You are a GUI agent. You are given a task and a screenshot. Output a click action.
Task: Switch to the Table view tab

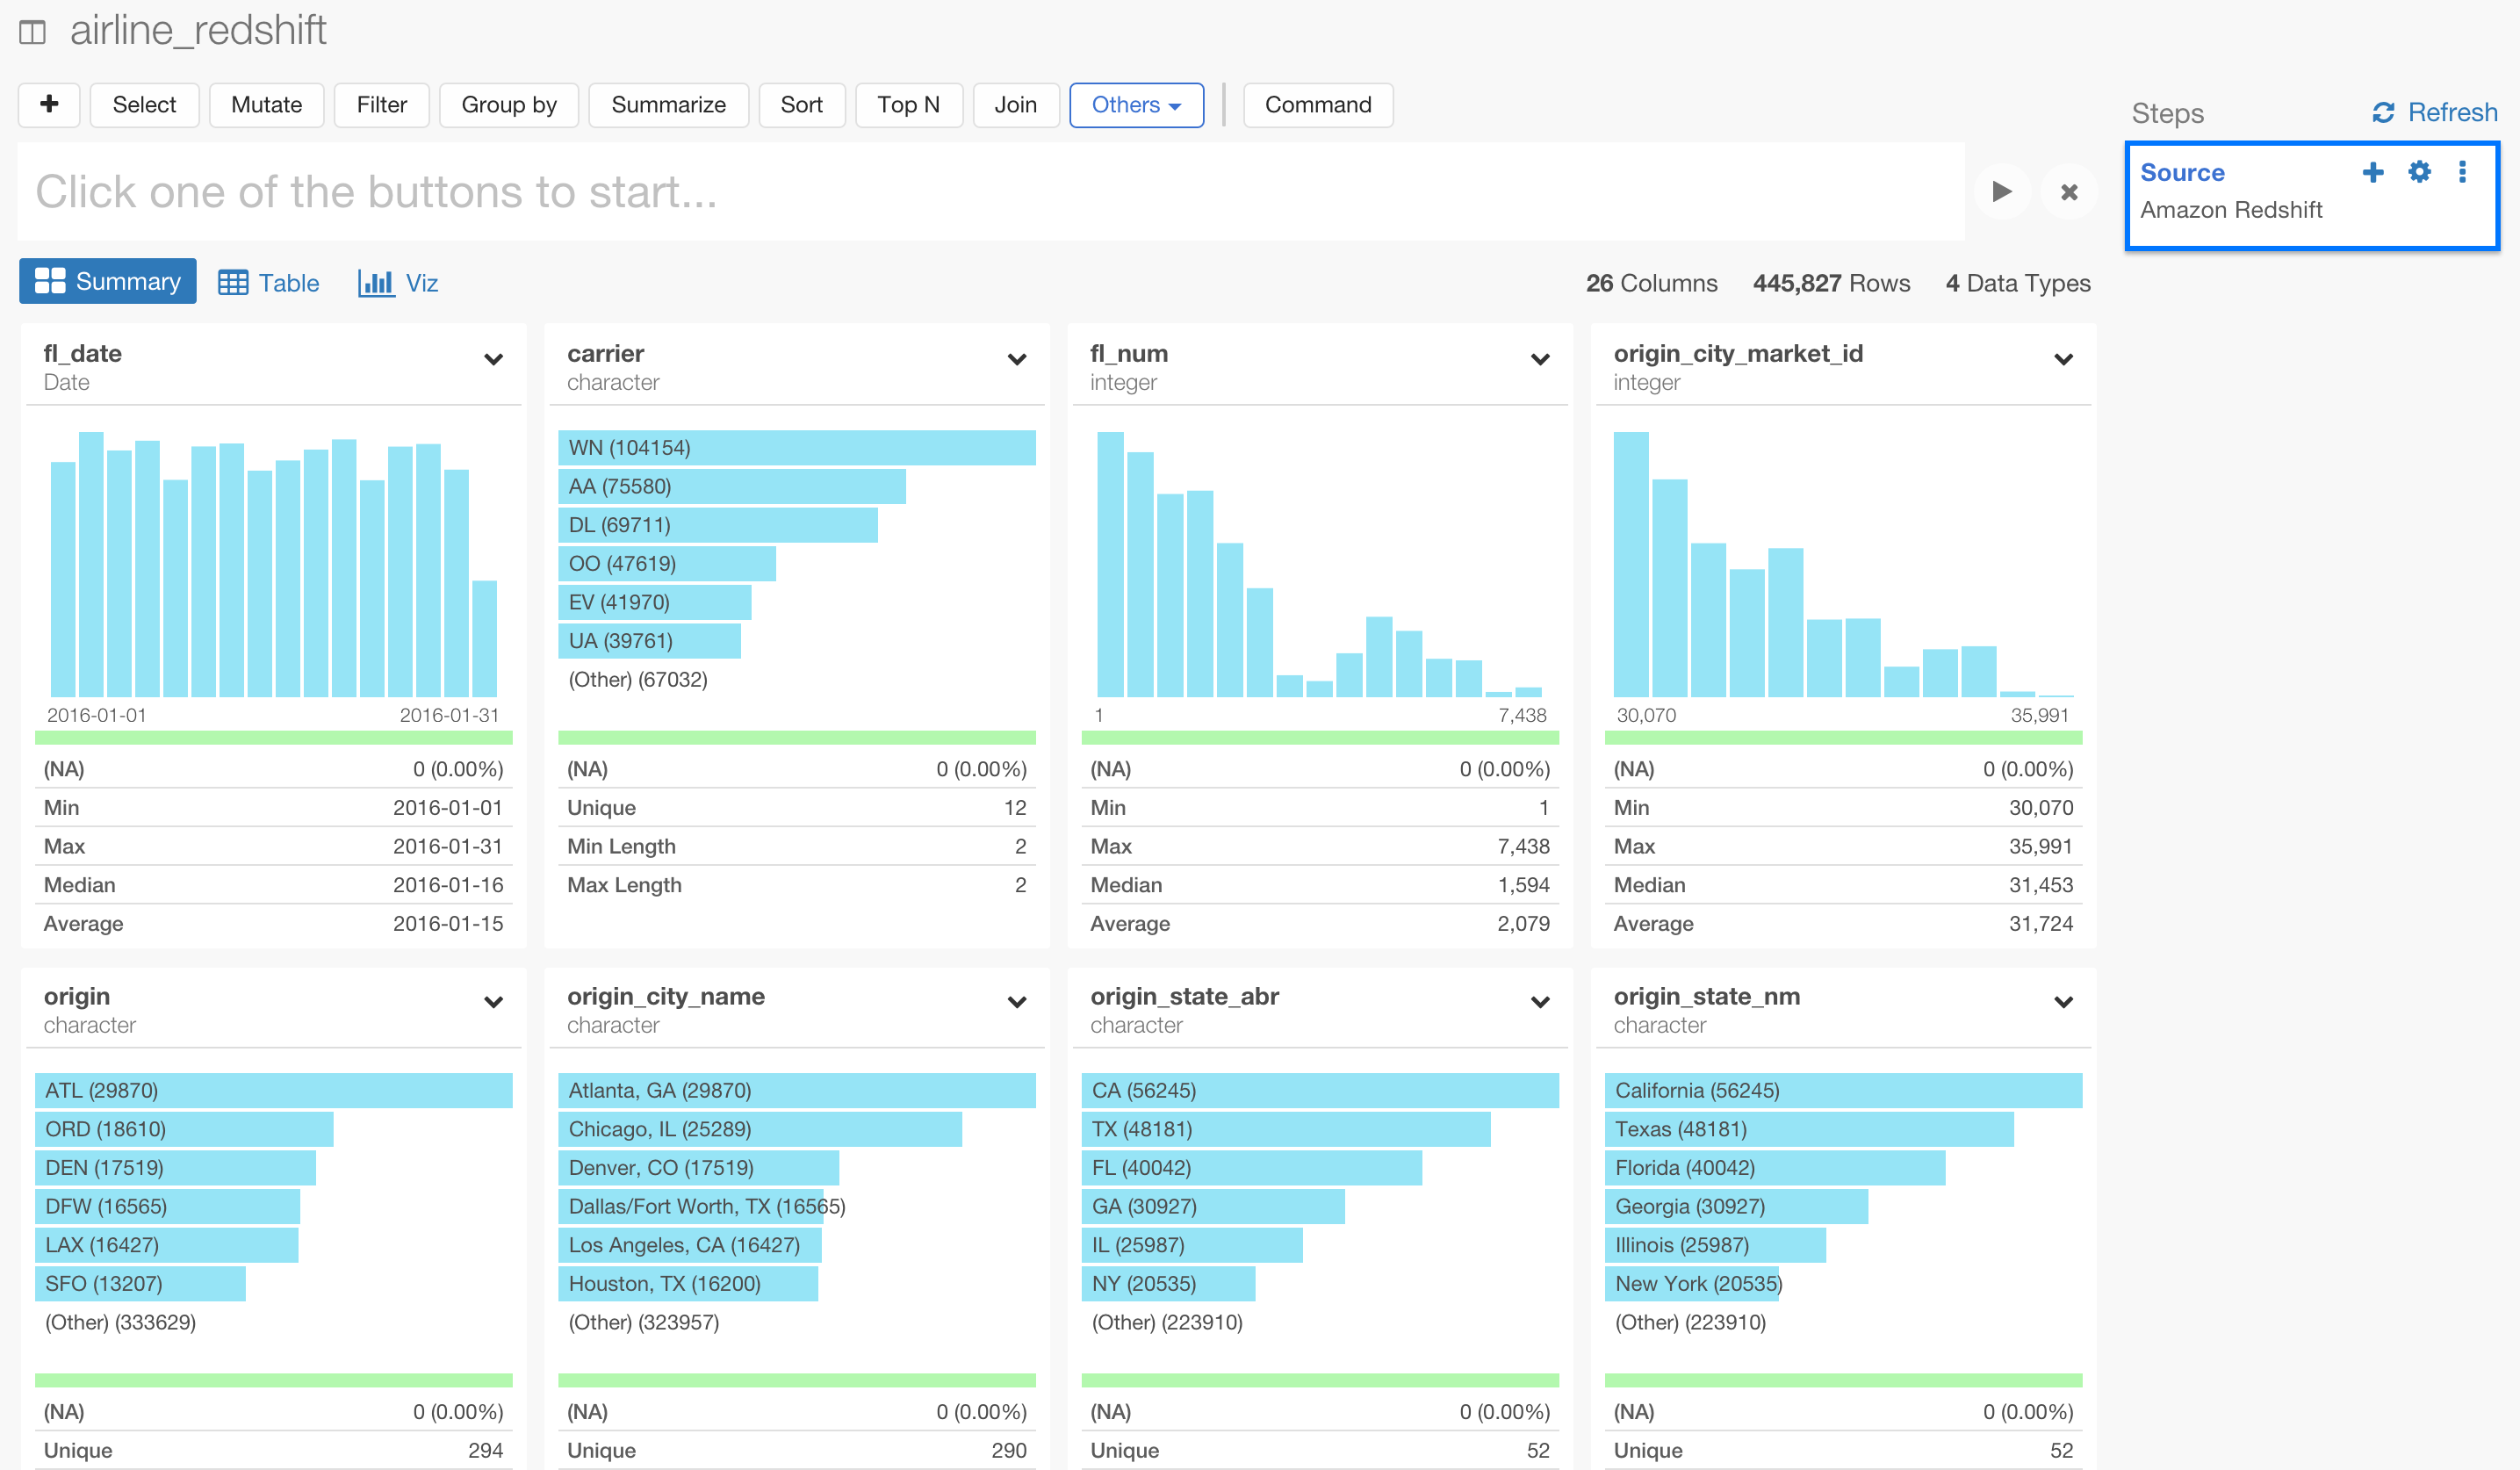(x=268, y=282)
